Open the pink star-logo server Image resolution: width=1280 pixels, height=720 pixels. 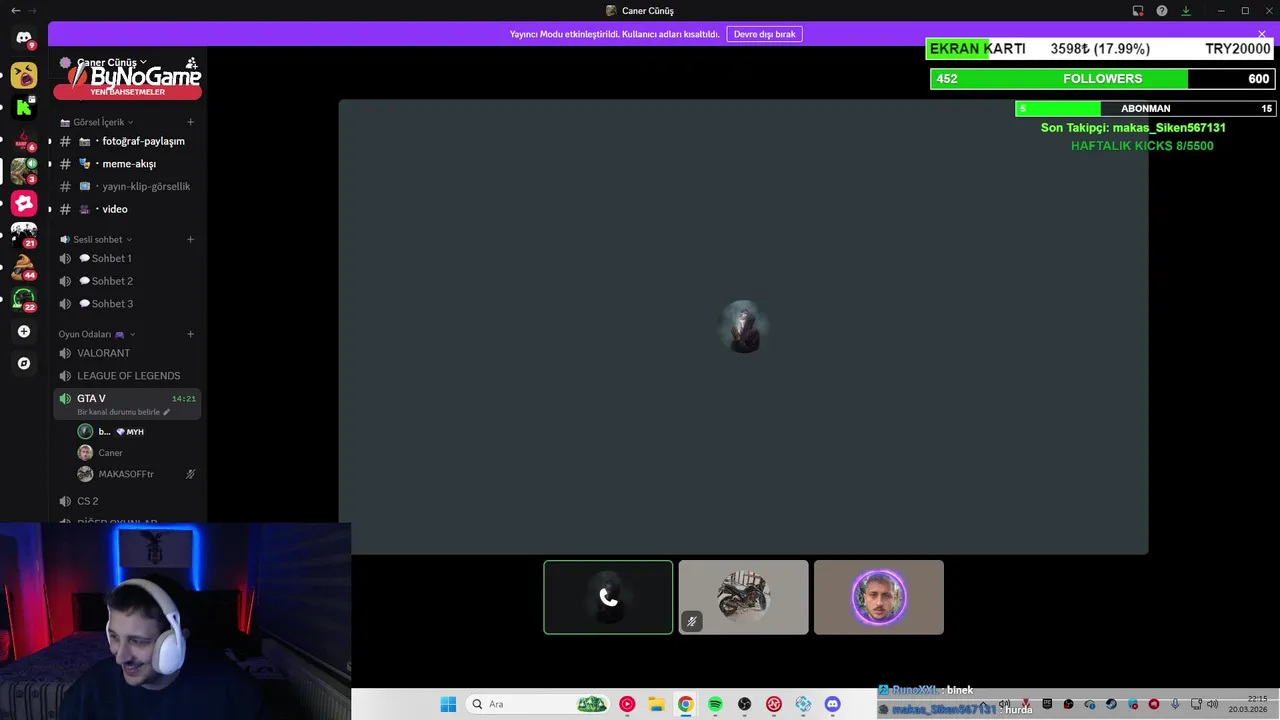[24, 203]
